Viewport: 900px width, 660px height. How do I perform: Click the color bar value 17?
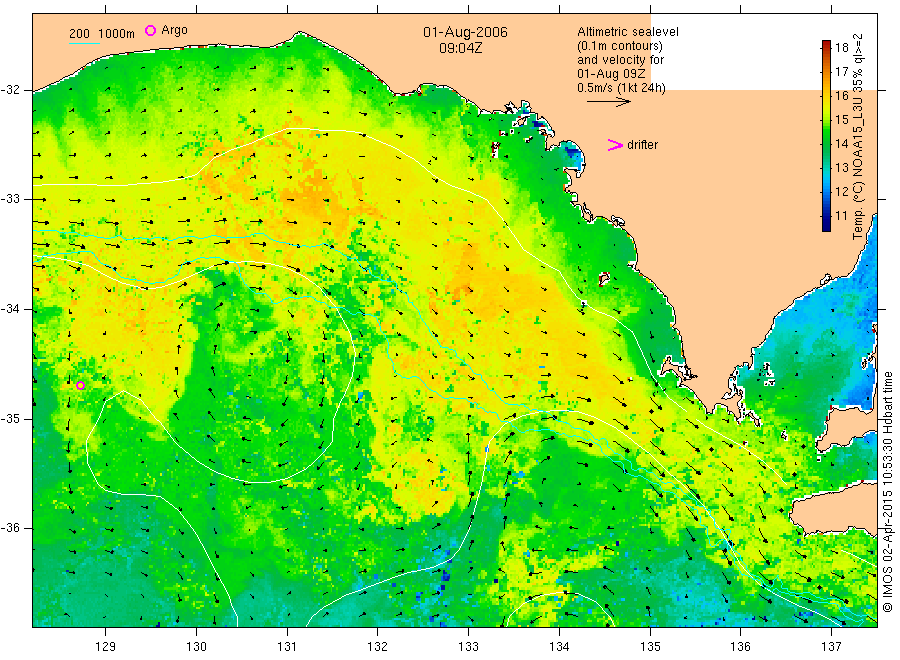(x=841, y=72)
